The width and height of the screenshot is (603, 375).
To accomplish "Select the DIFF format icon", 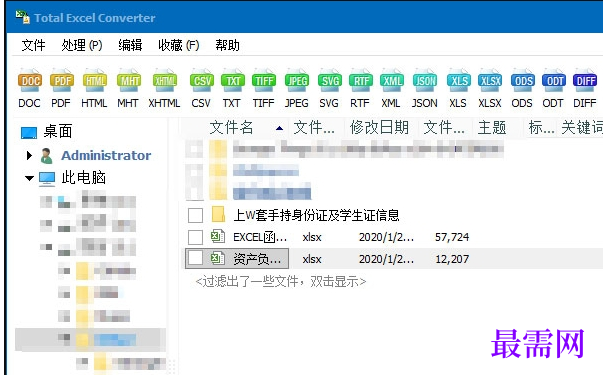I will pos(585,81).
